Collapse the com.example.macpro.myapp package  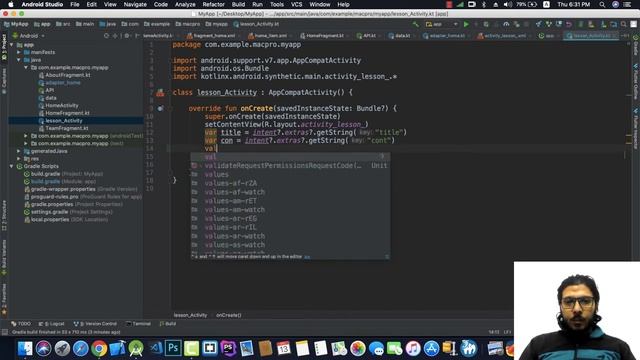26,67
